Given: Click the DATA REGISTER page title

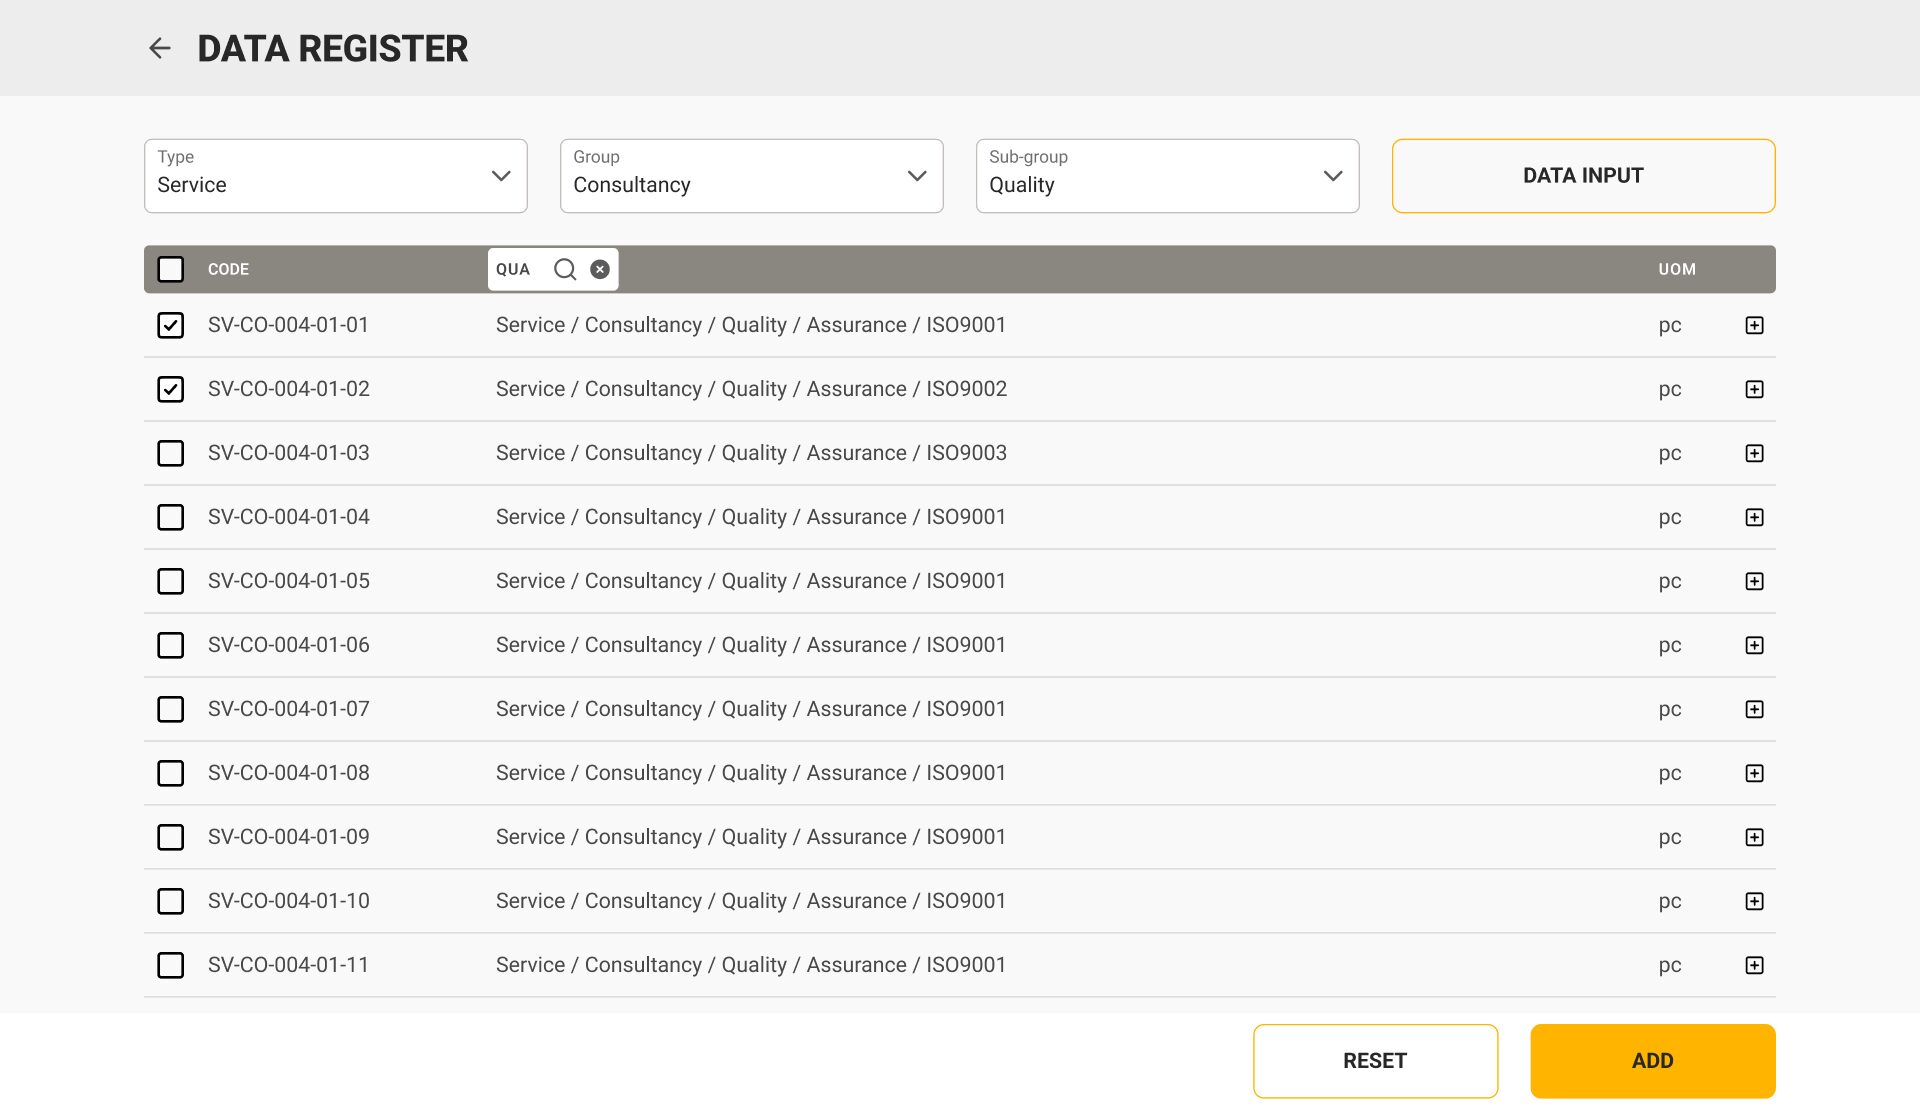Looking at the screenshot, I should [x=332, y=48].
